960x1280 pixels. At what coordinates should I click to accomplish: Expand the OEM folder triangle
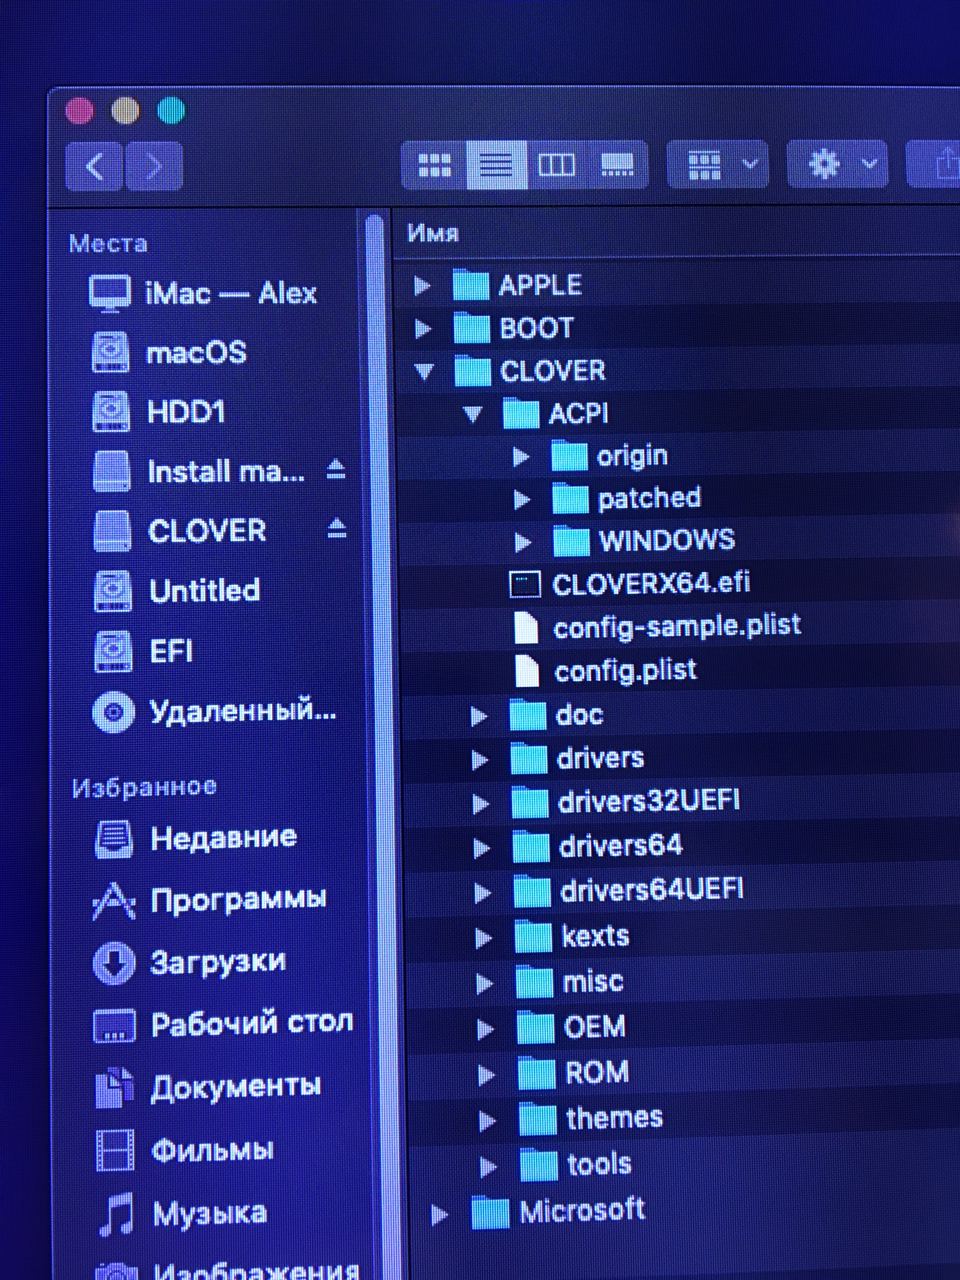pyautogui.click(x=486, y=1028)
